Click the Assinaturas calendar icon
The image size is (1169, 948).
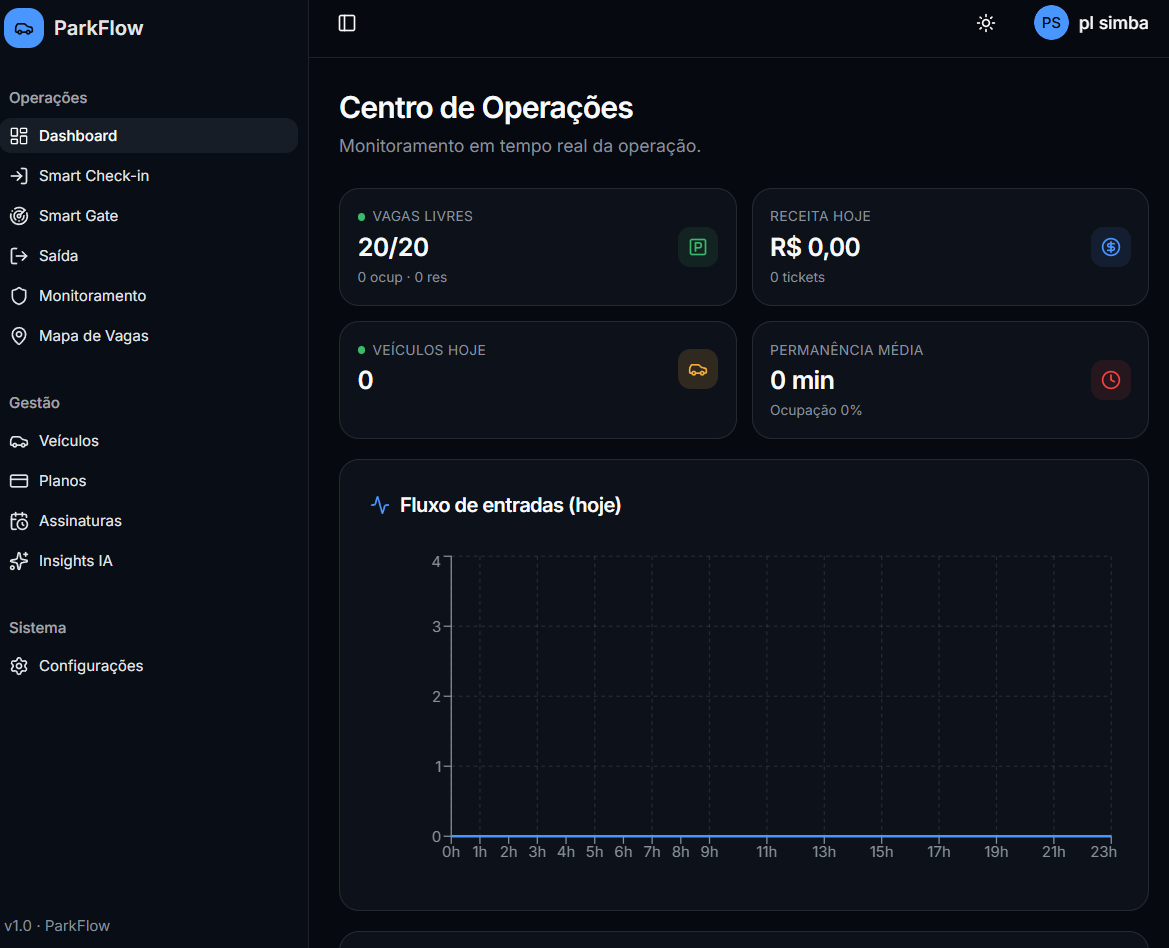19,521
